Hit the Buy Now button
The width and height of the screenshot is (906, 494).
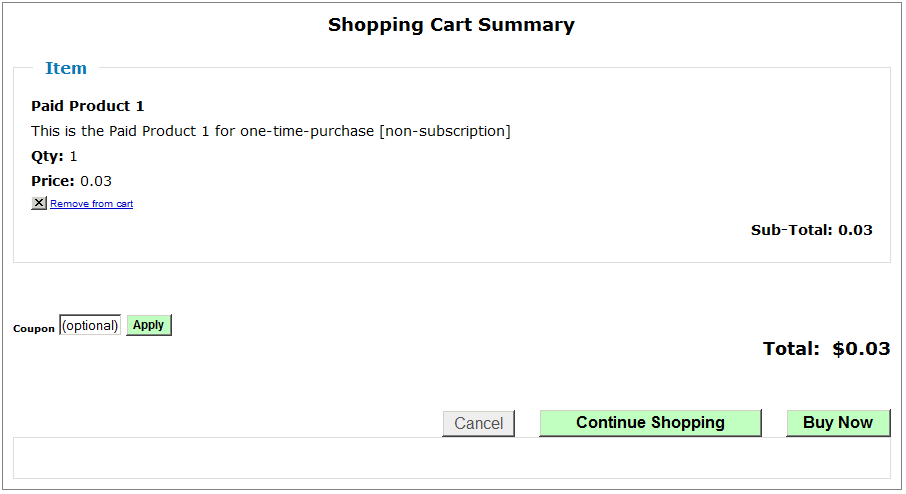[x=838, y=422]
